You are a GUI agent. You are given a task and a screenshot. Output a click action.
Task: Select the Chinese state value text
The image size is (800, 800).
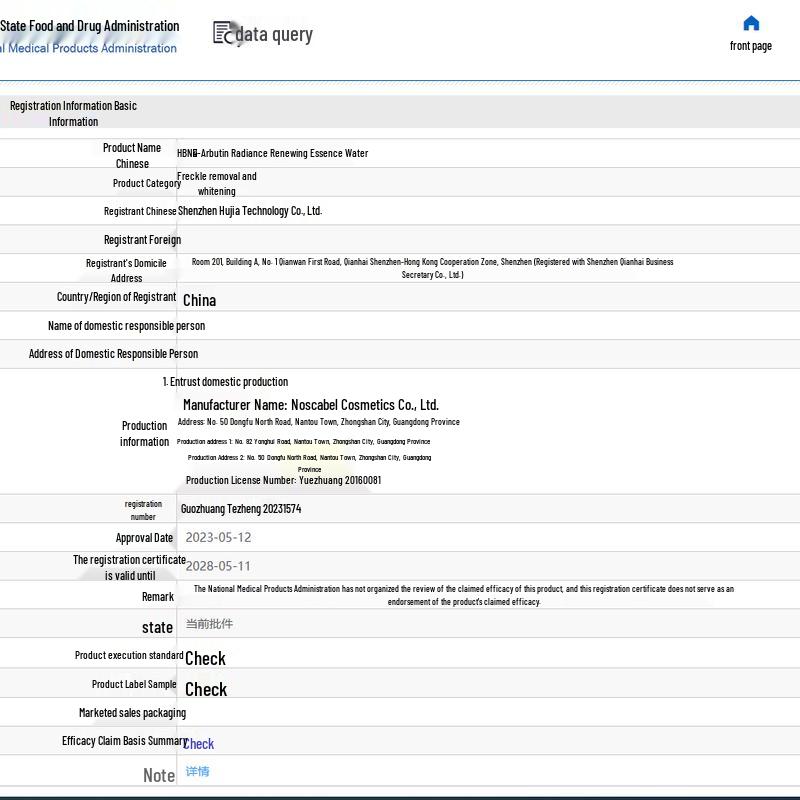tap(209, 623)
